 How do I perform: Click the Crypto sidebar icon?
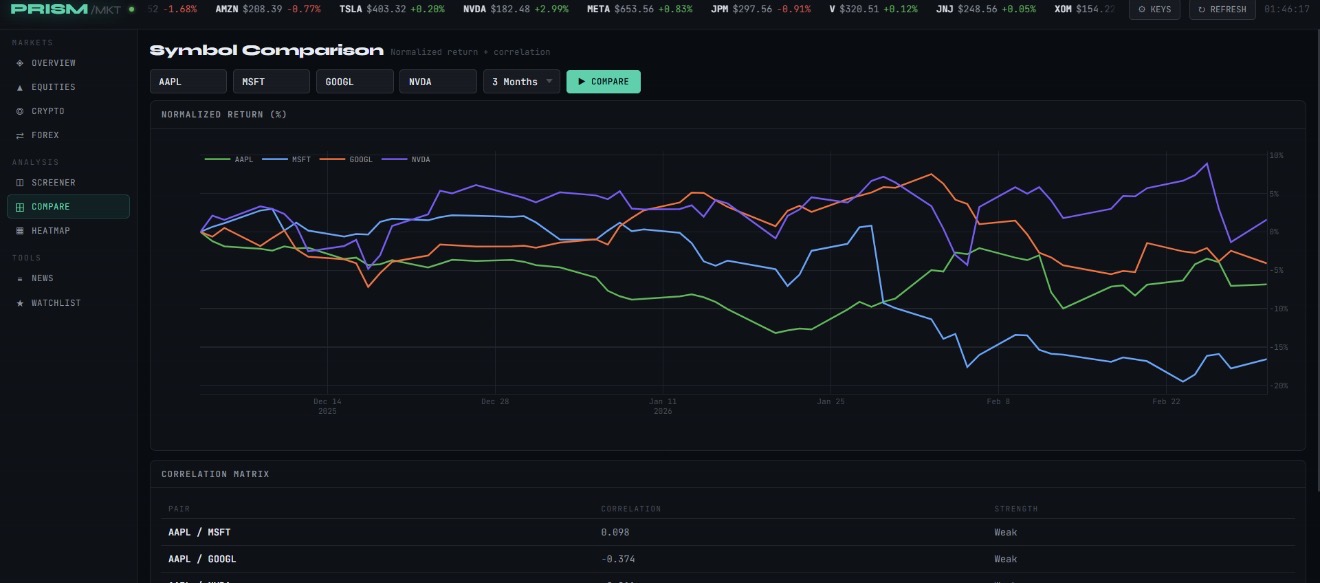pos(20,111)
